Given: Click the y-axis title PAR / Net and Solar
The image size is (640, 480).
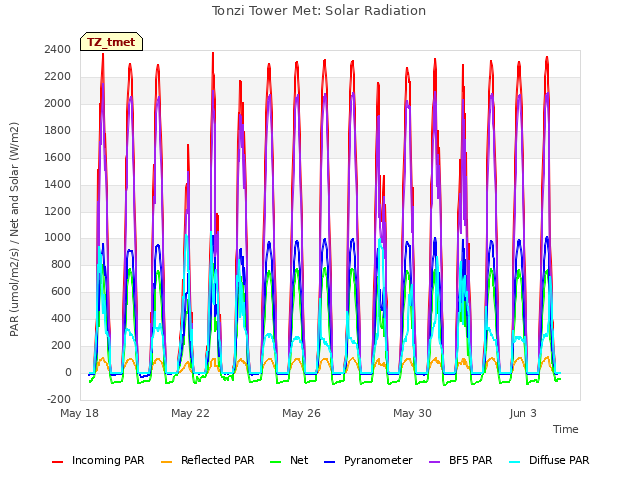Looking at the screenshot, I should click(x=14, y=229).
